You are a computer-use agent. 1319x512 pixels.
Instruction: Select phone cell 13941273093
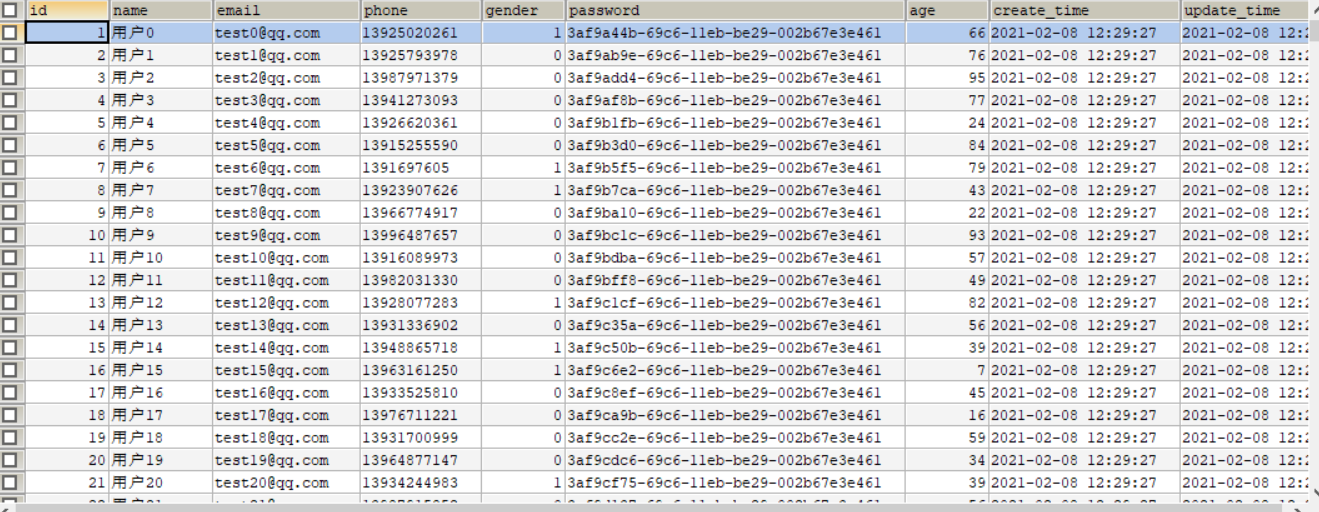click(x=421, y=101)
